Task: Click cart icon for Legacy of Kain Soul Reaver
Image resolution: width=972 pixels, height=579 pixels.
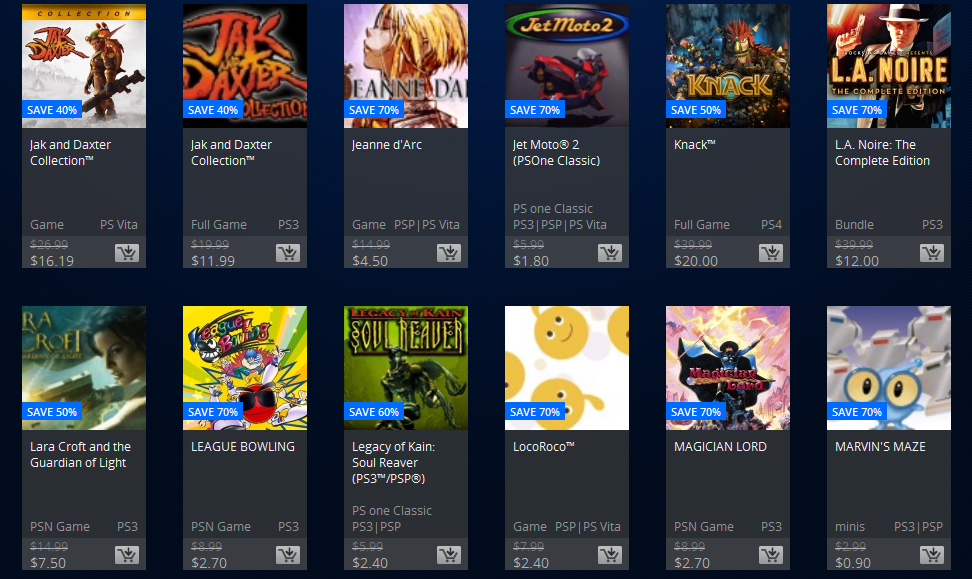Action: click(x=449, y=555)
